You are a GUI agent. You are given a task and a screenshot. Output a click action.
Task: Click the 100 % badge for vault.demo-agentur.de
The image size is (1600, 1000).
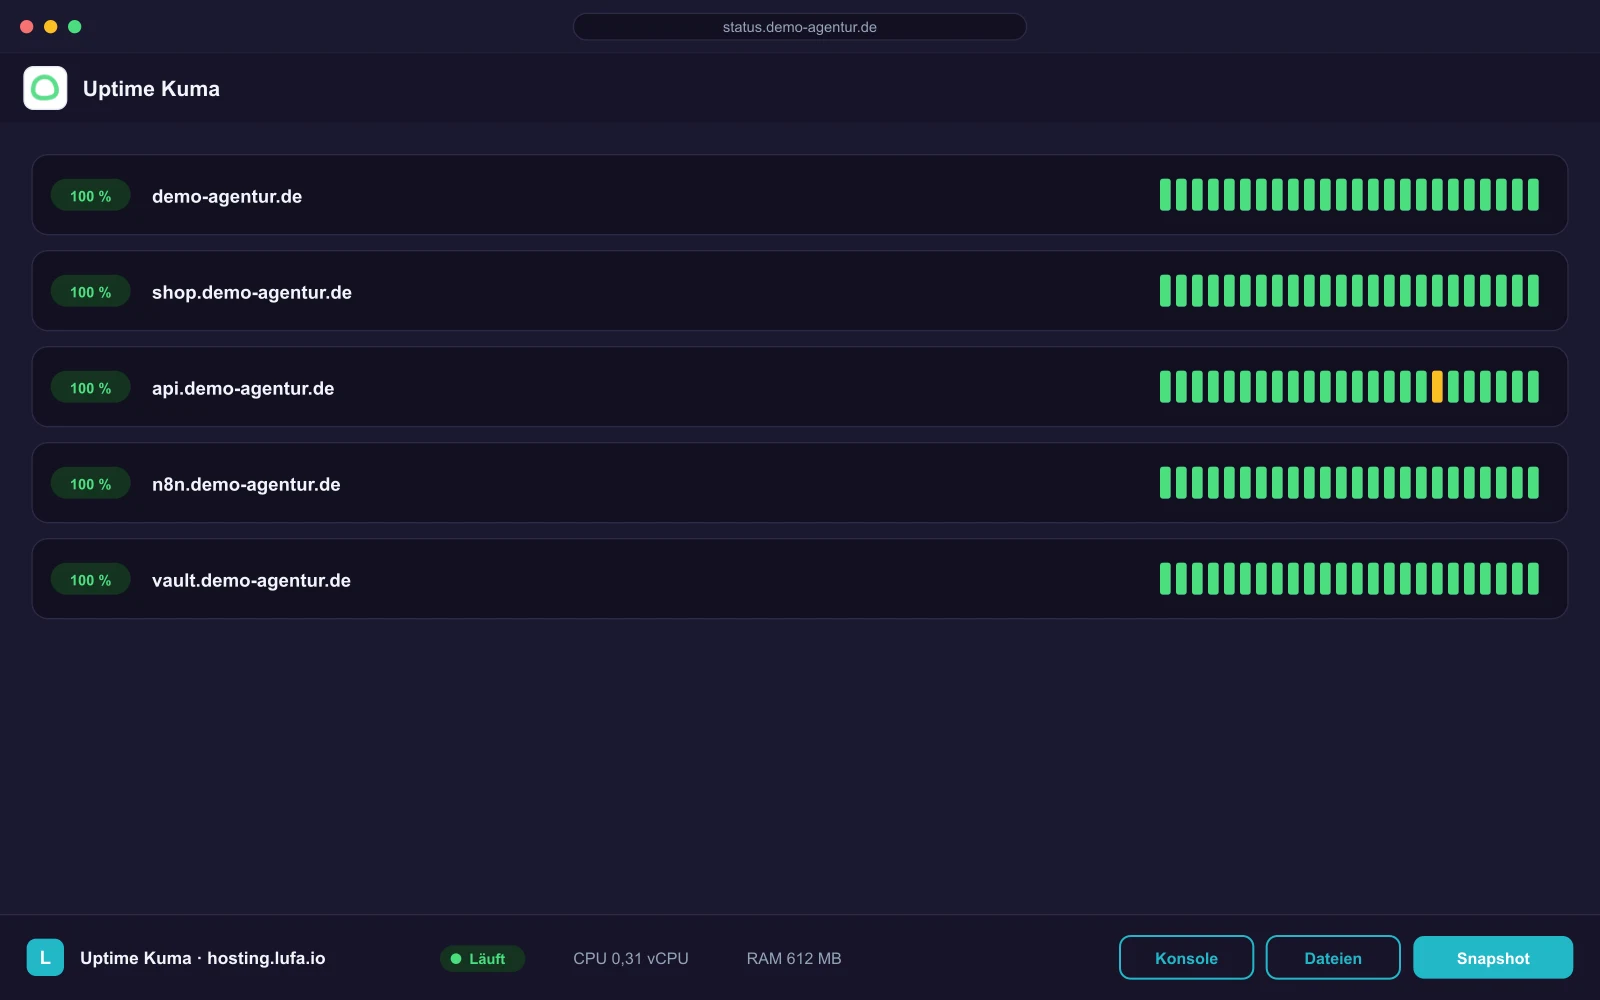tap(91, 580)
